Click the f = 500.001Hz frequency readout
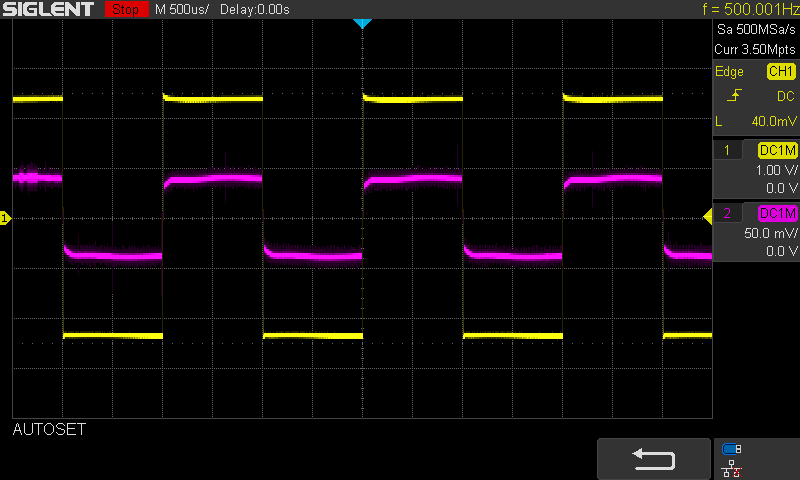800x480 pixels. (x=751, y=9)
